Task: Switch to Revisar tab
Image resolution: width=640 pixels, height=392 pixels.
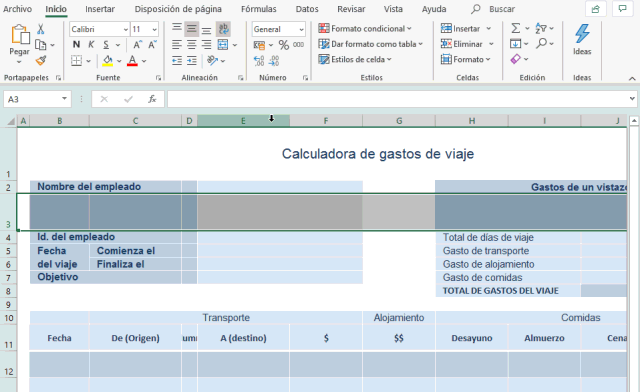Action: click(x=351, y=9)
